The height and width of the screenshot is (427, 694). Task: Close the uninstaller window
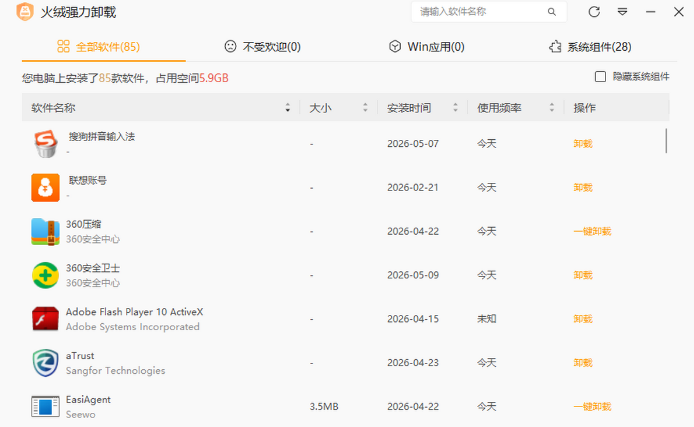click(x=679, y=12)
